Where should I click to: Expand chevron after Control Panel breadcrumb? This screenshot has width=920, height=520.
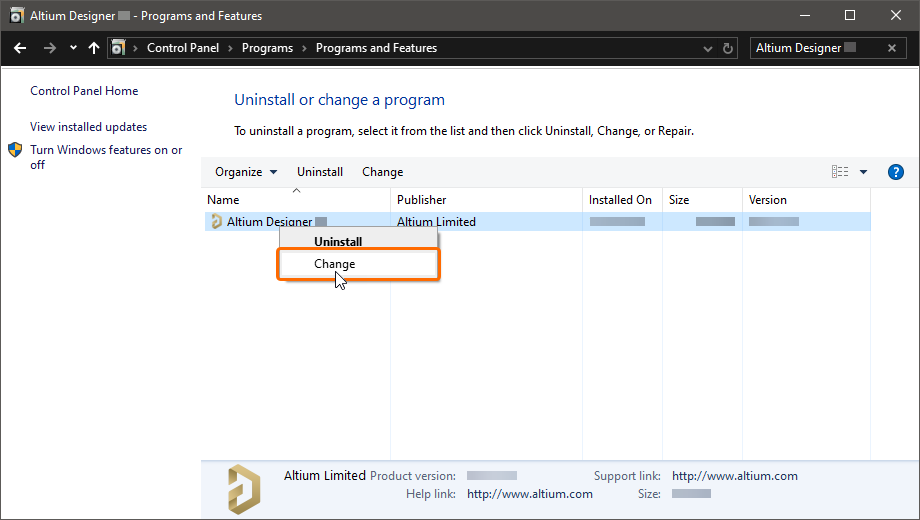(230, 48)
